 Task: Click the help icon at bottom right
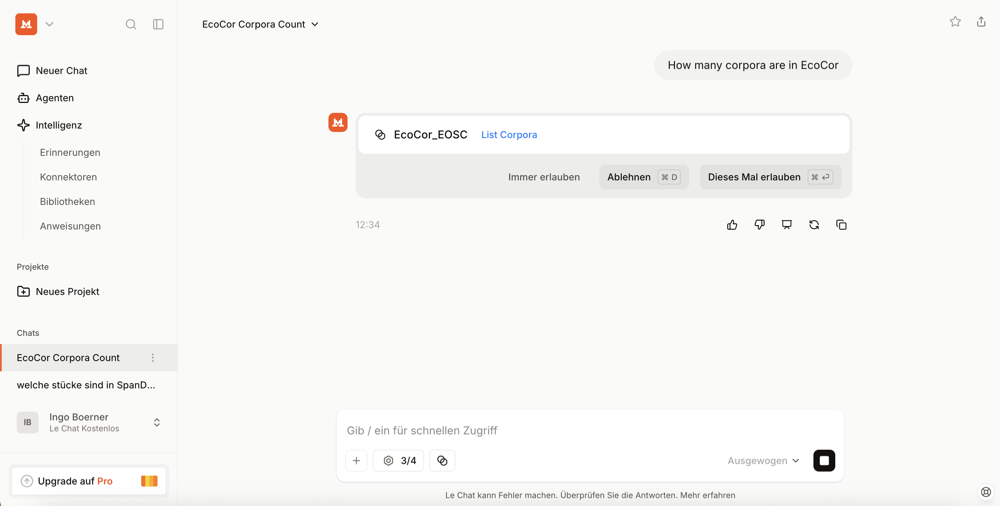[986, 492]
